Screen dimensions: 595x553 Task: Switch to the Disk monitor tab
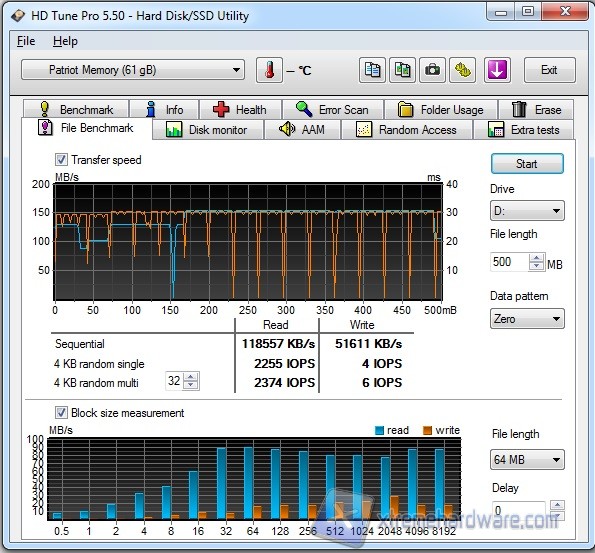click(208, 130)
